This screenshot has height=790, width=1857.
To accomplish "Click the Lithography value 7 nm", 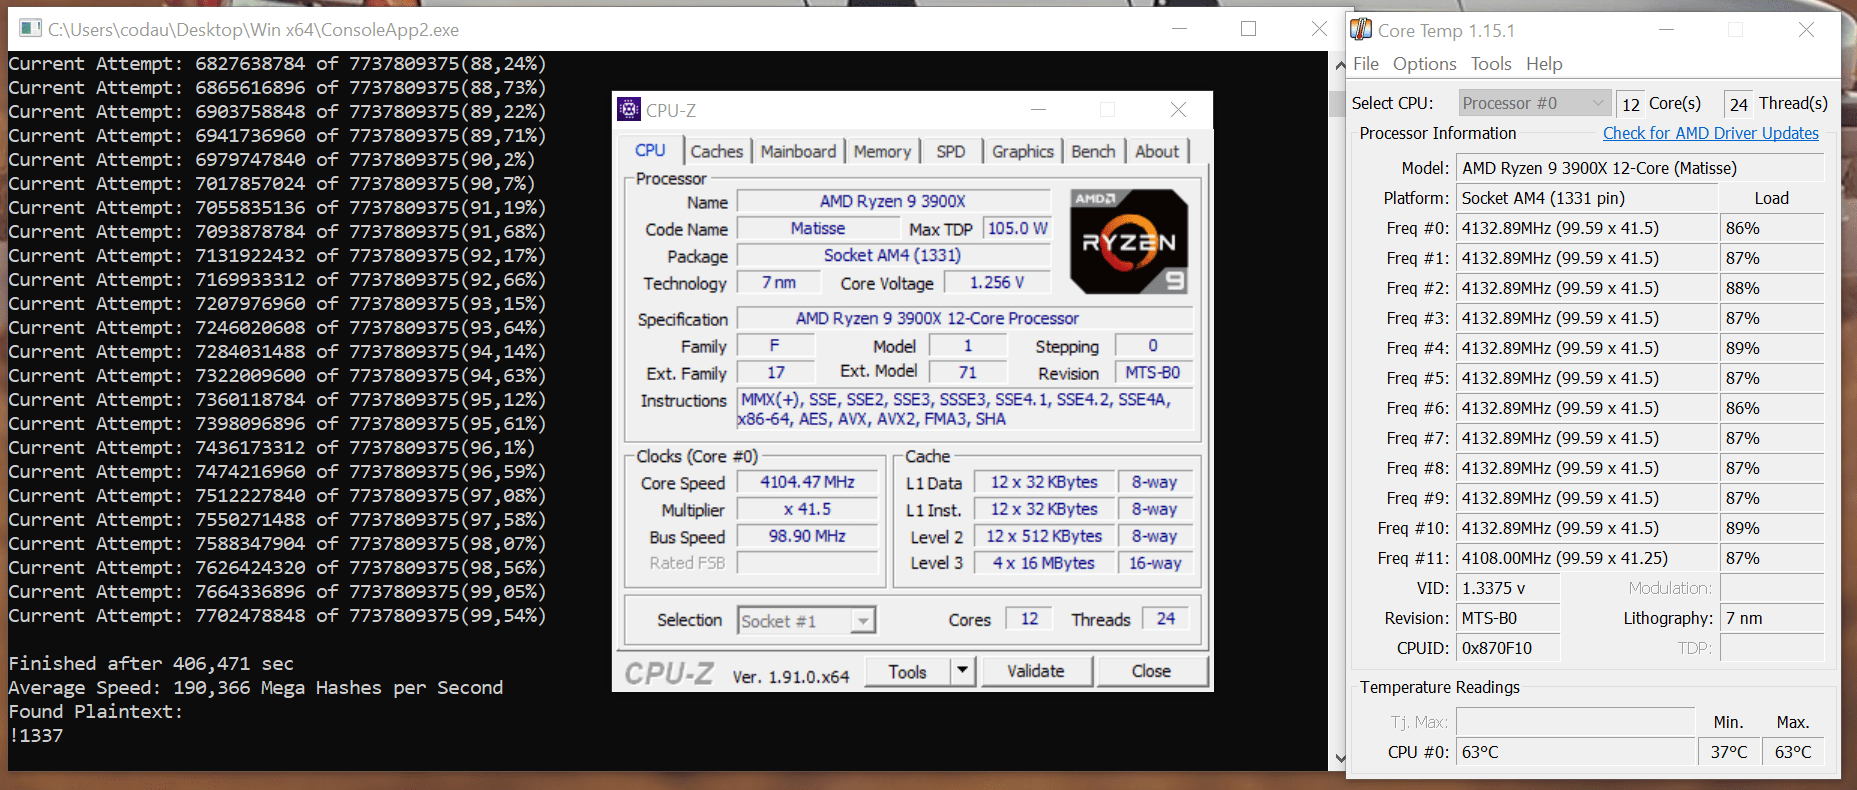I will [1772, 618].
